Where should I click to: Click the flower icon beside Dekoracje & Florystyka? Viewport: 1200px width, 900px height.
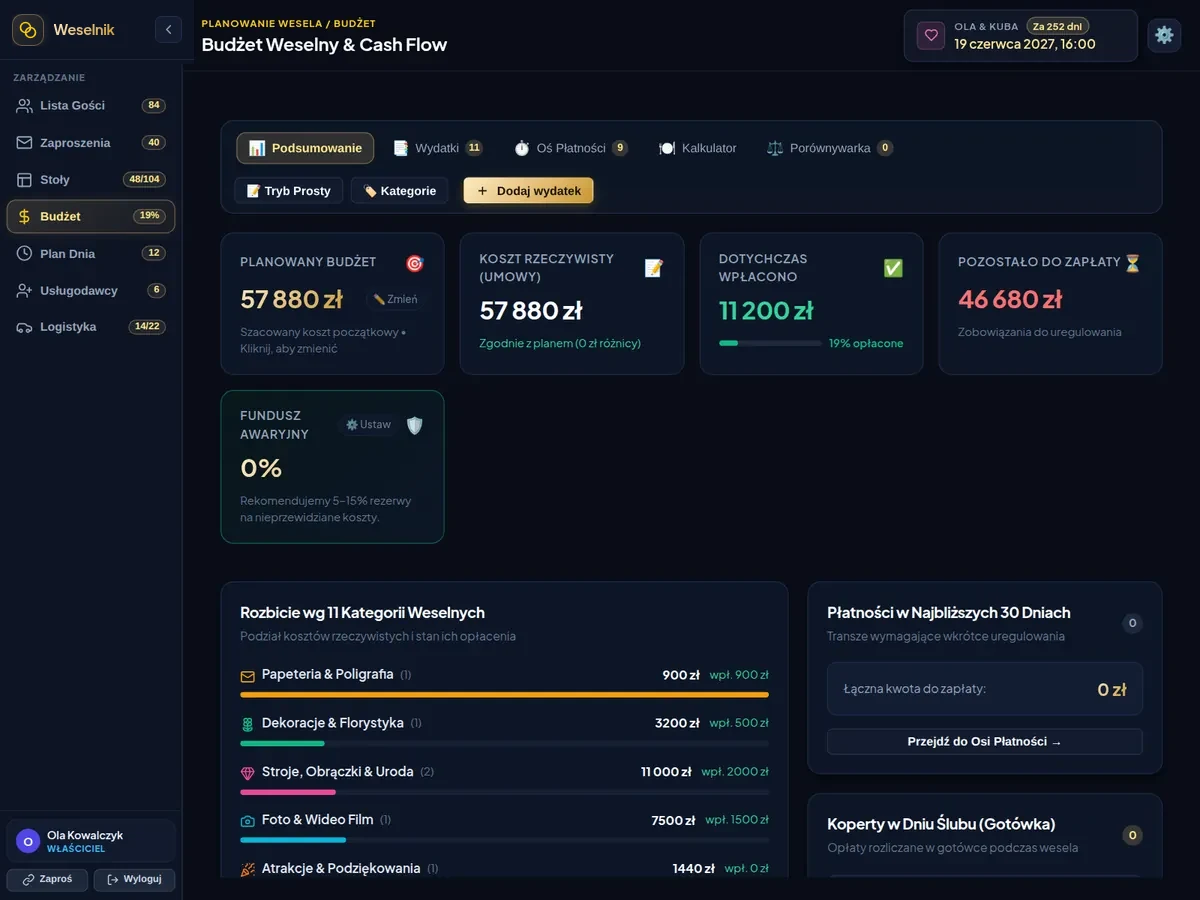click(x=248, y=724)
